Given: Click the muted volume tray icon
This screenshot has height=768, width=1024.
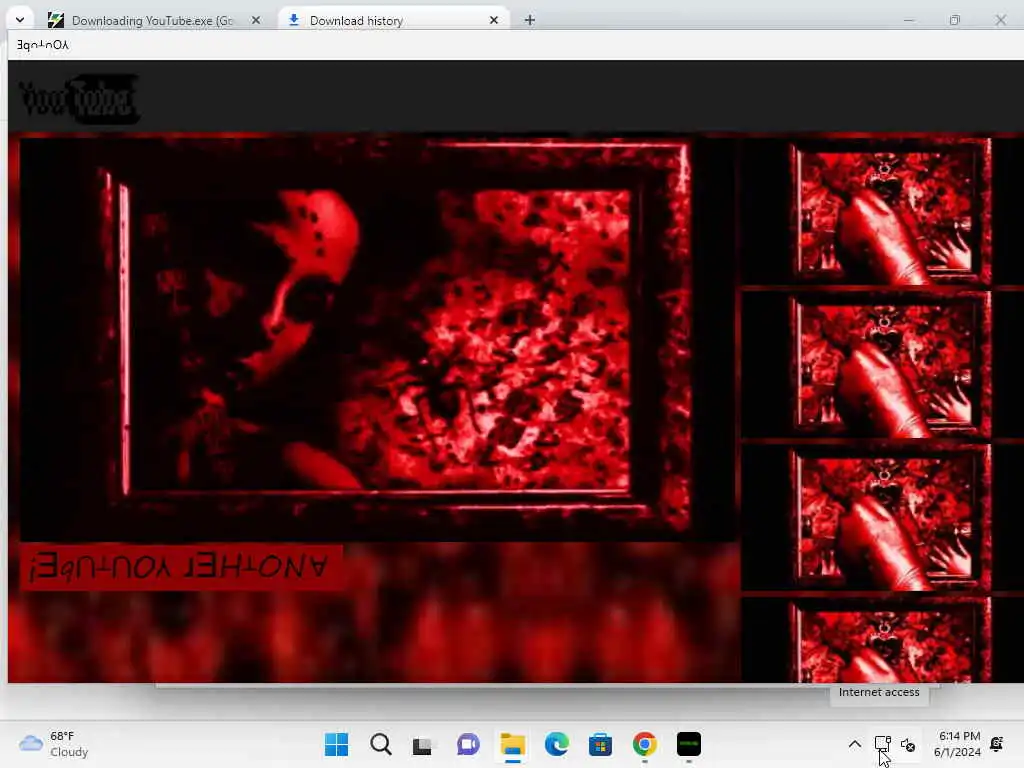Looking at the screenshot, I should [908, 744].
